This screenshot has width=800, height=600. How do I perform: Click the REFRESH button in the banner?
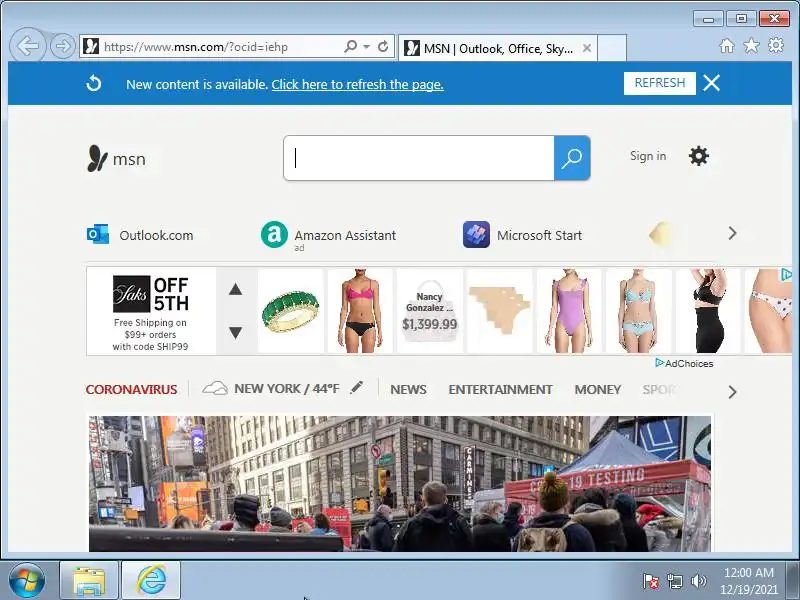(x=659, y=83)
